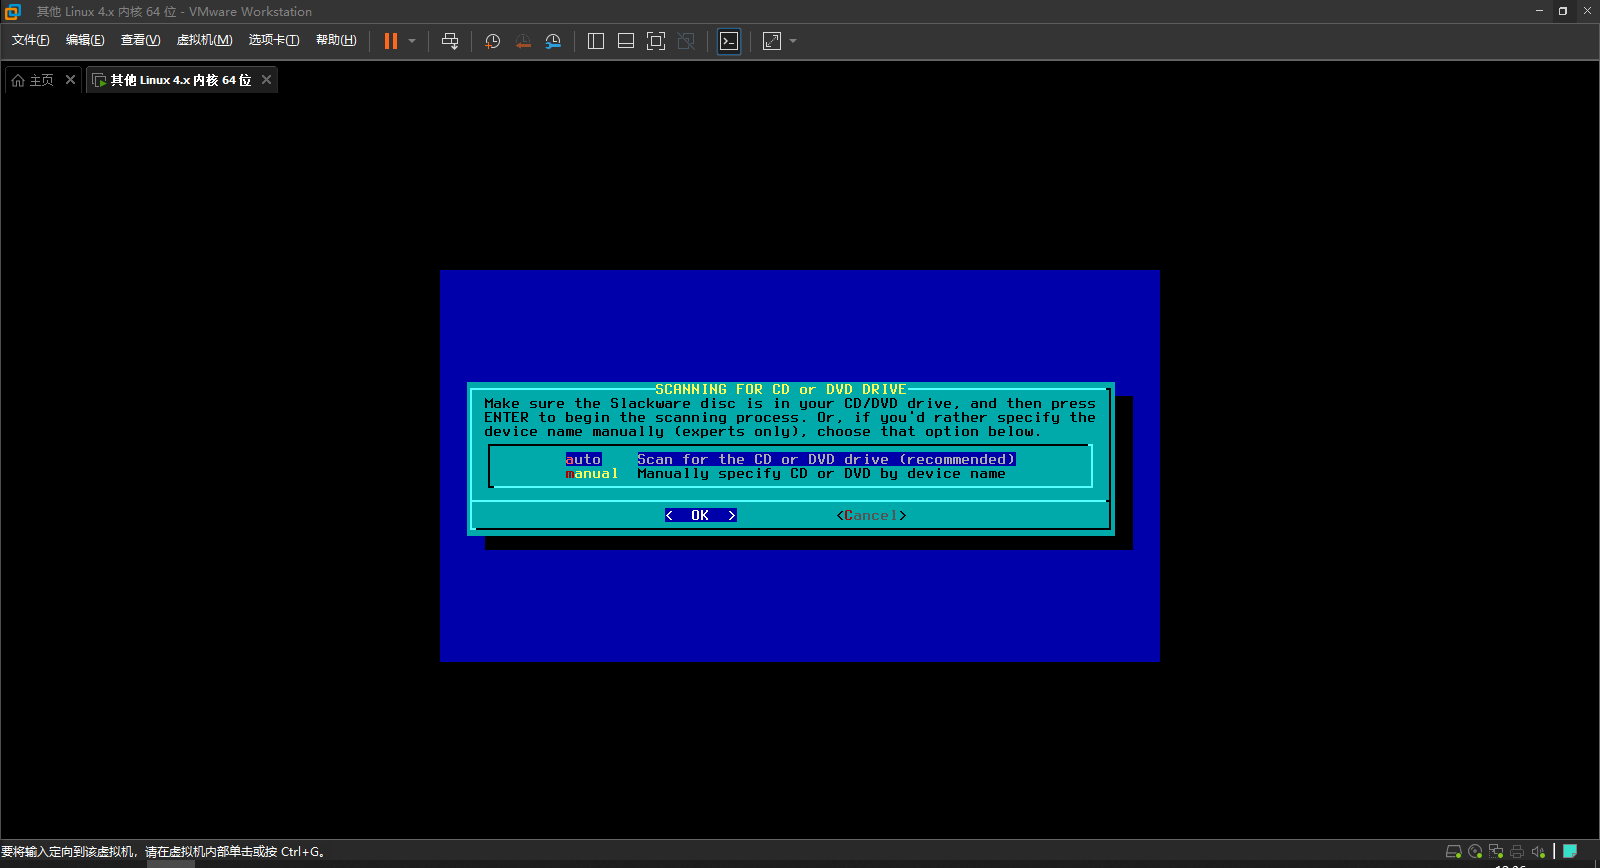Image resolution: width=1600 pixels, height=868 pixels.
Task: Pause the virtual machine with the orange pause icon
Action: (x=391, y=41)
